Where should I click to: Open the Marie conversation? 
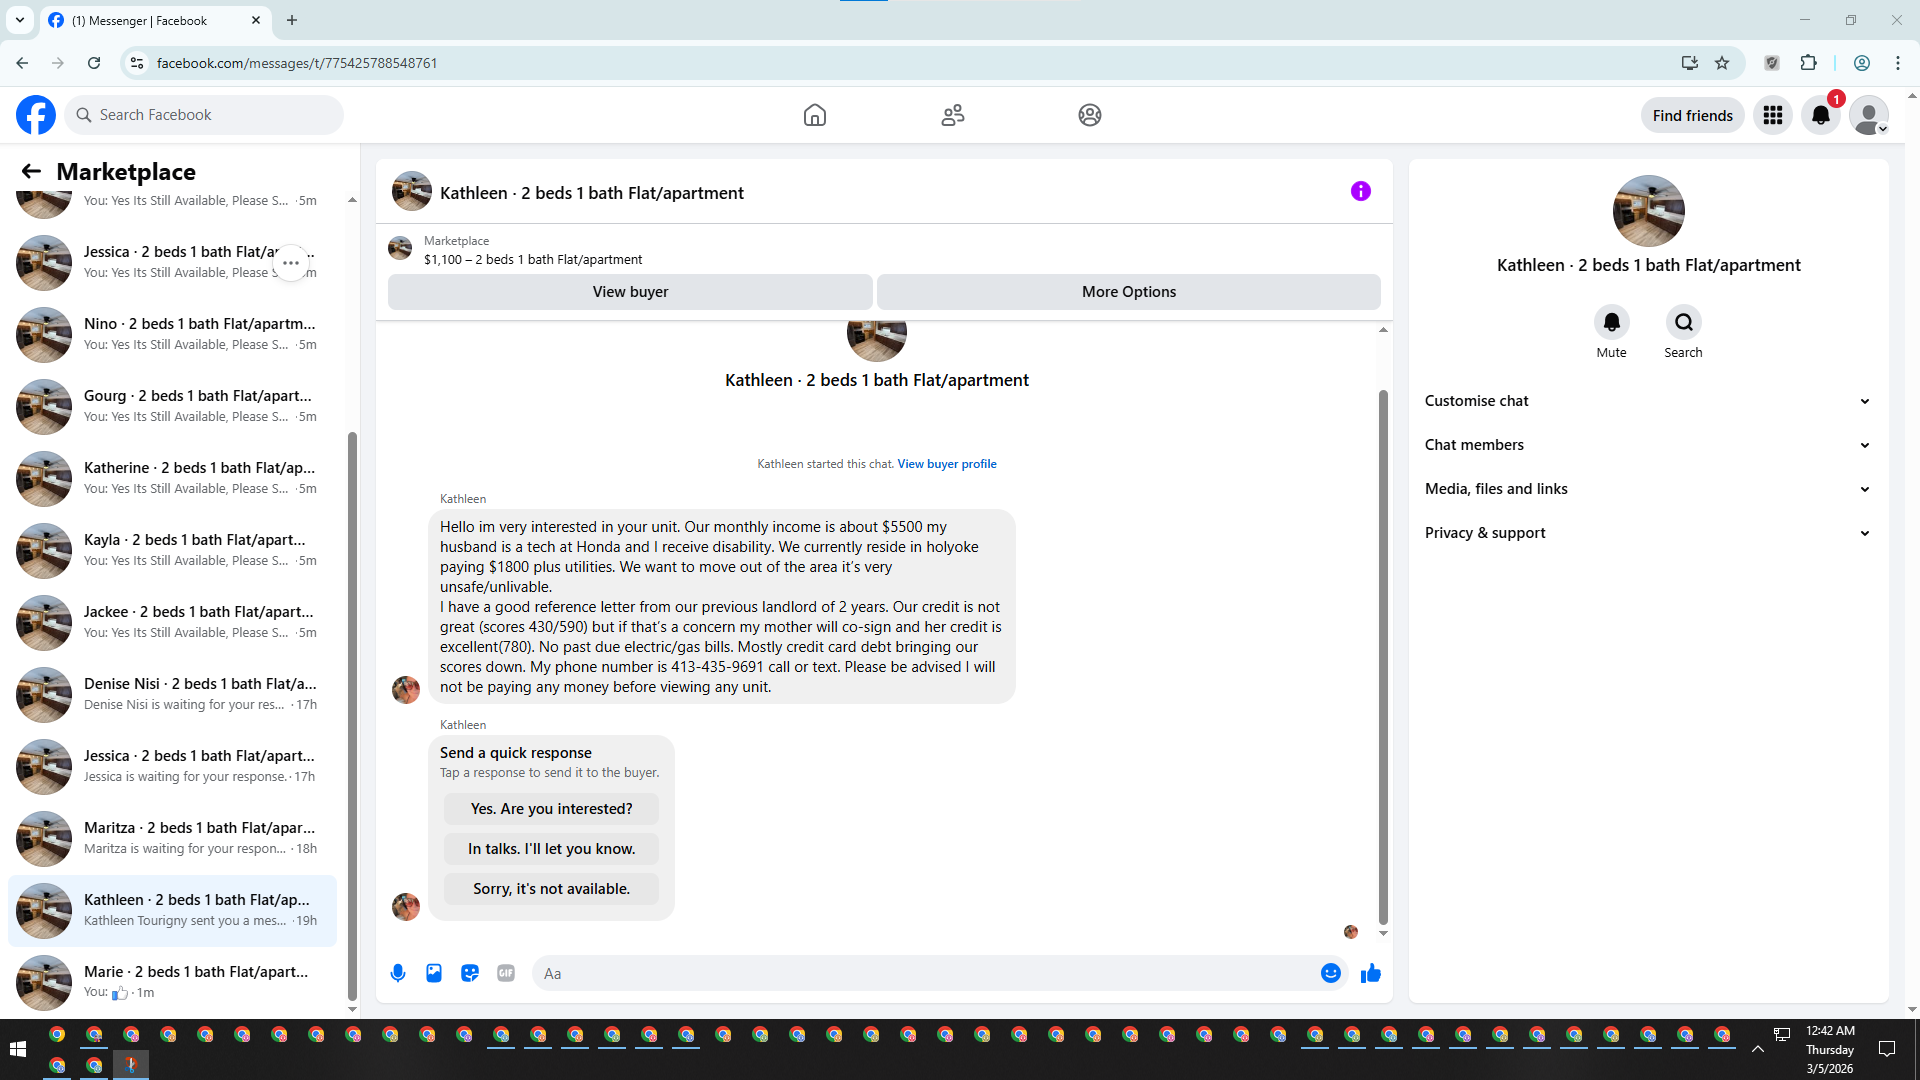pos(172,982)
